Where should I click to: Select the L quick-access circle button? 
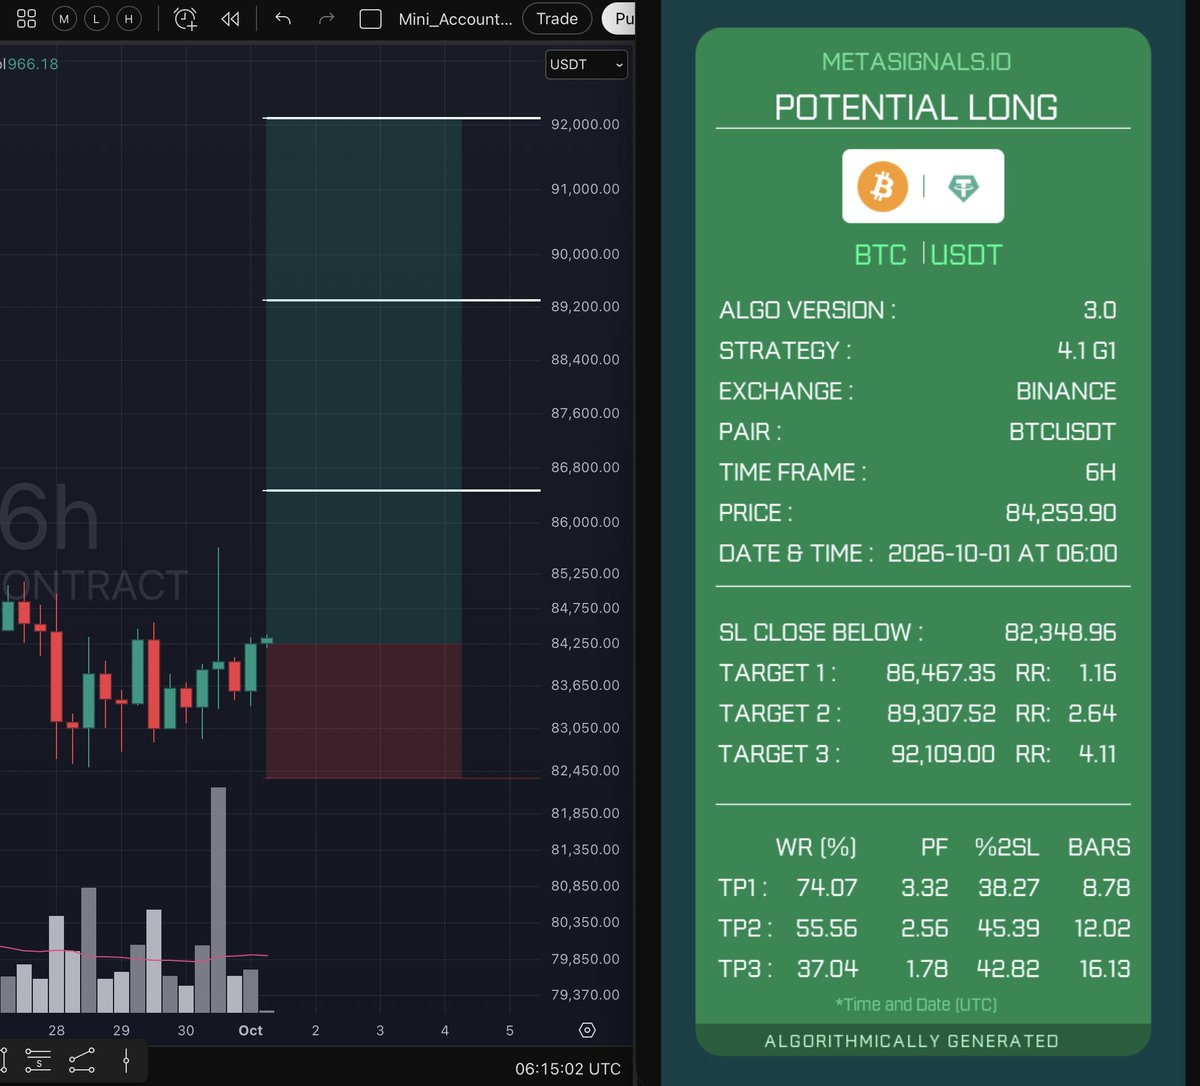coord(96,19)
